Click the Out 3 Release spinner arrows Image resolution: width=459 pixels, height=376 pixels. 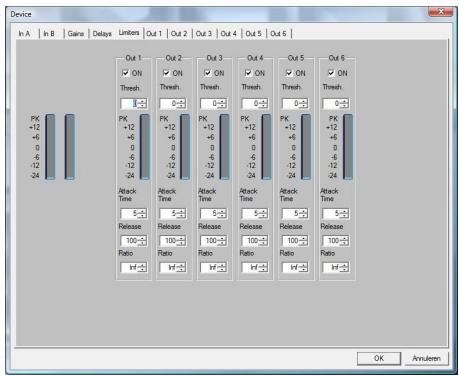222,240
